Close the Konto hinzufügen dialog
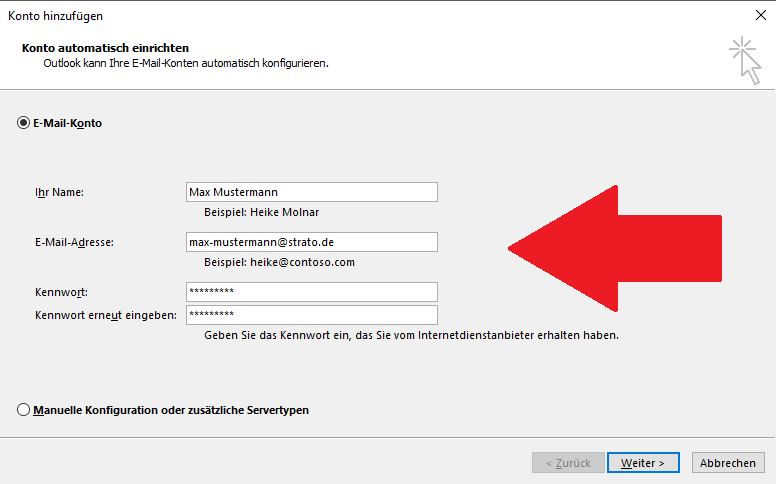 (760, 15)
